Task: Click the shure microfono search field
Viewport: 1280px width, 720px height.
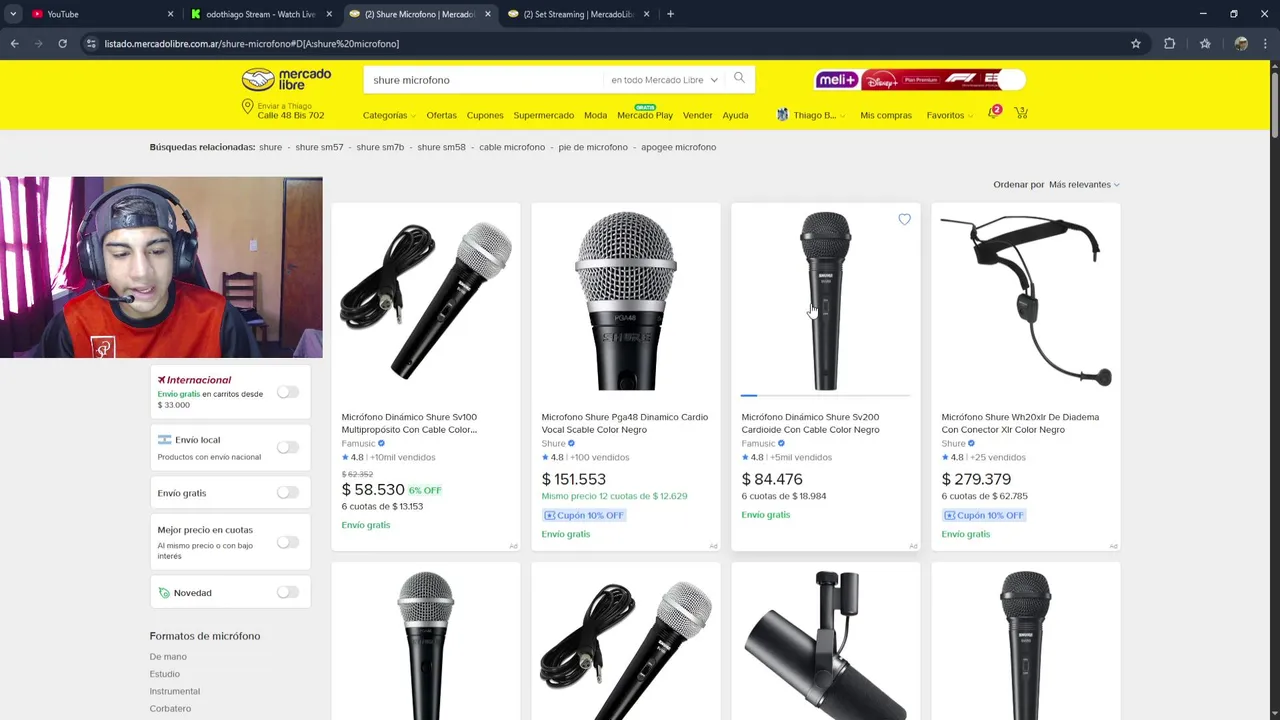Action: click(485, 80)
